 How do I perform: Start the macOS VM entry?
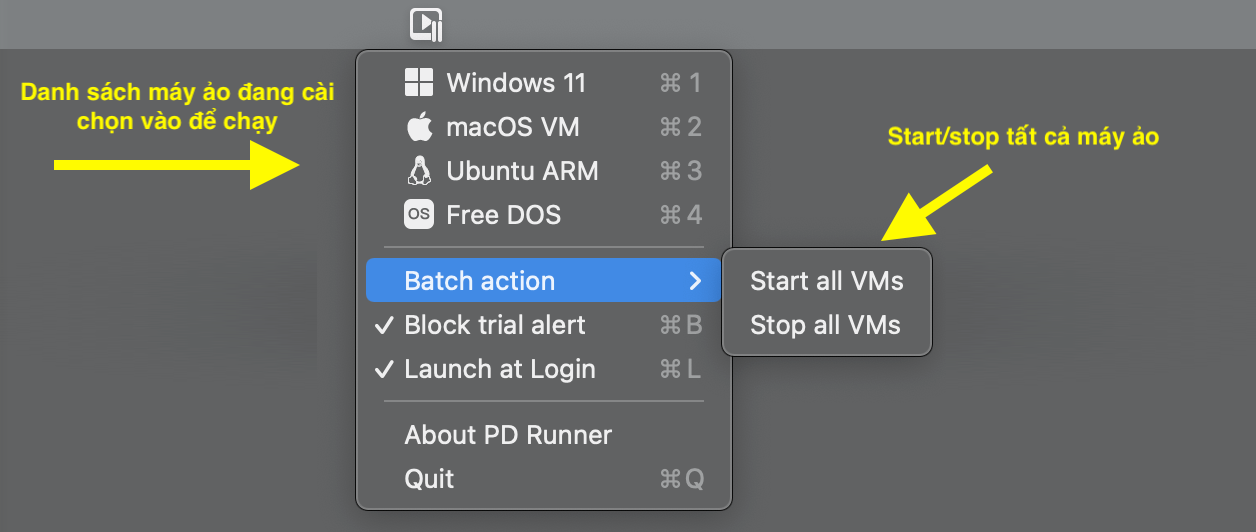click(513, 127)
